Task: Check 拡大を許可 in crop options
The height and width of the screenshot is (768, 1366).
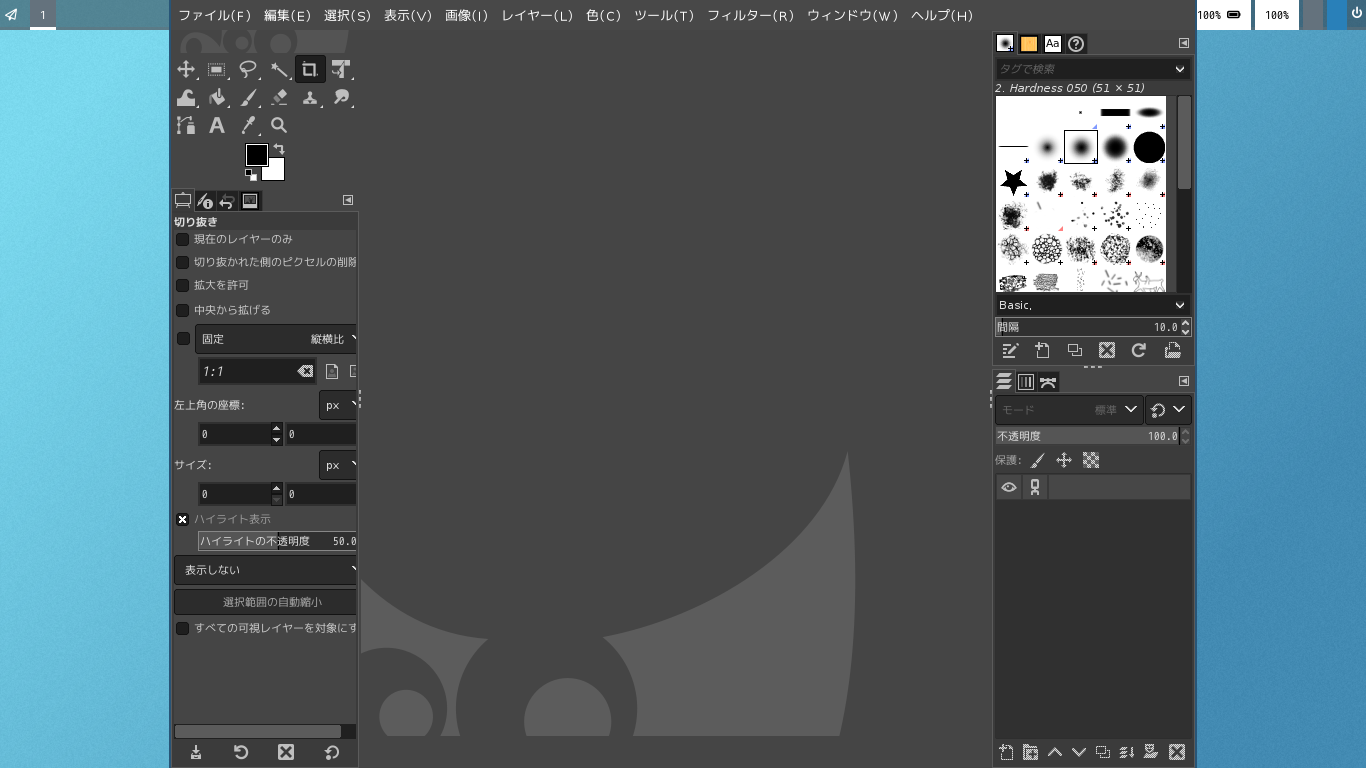Action: [183, 285]
